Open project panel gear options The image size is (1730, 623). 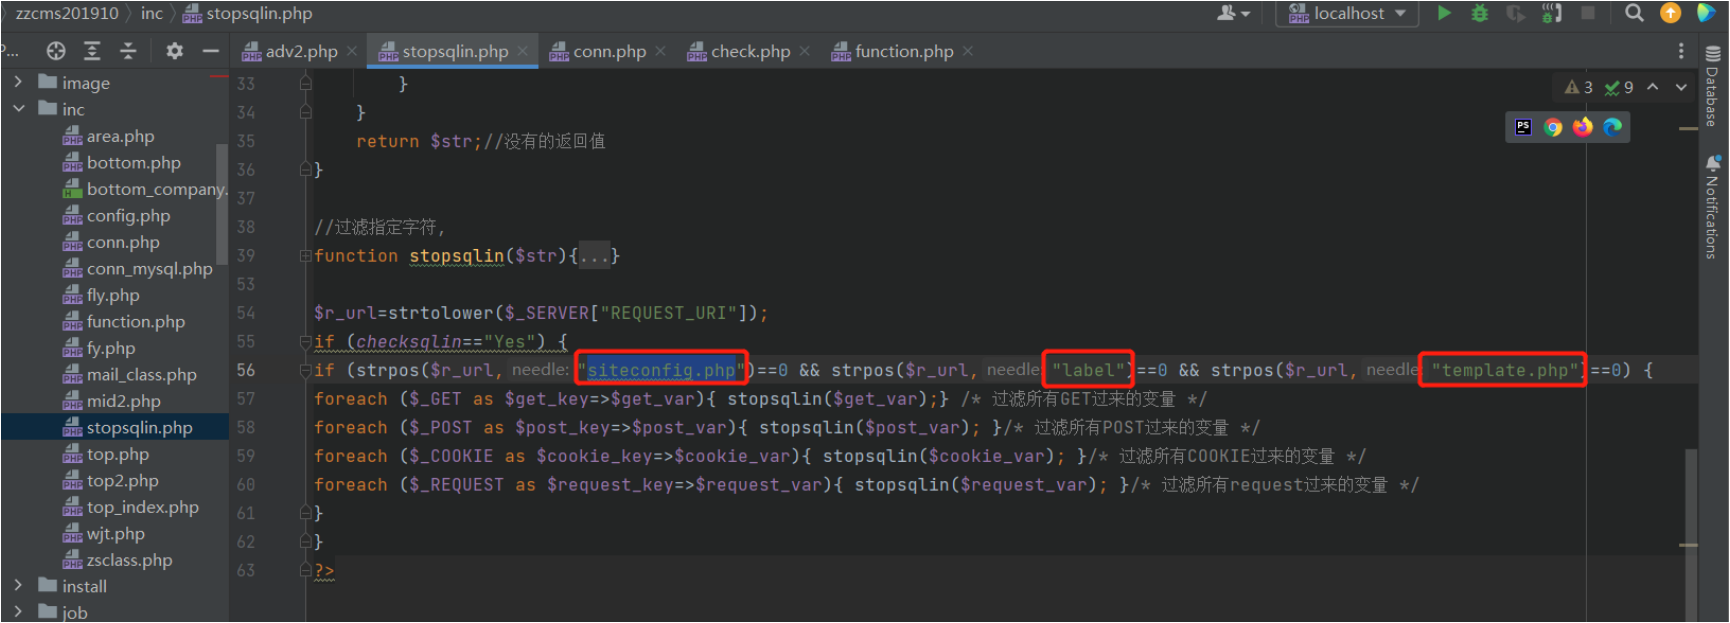pos(174,51)
